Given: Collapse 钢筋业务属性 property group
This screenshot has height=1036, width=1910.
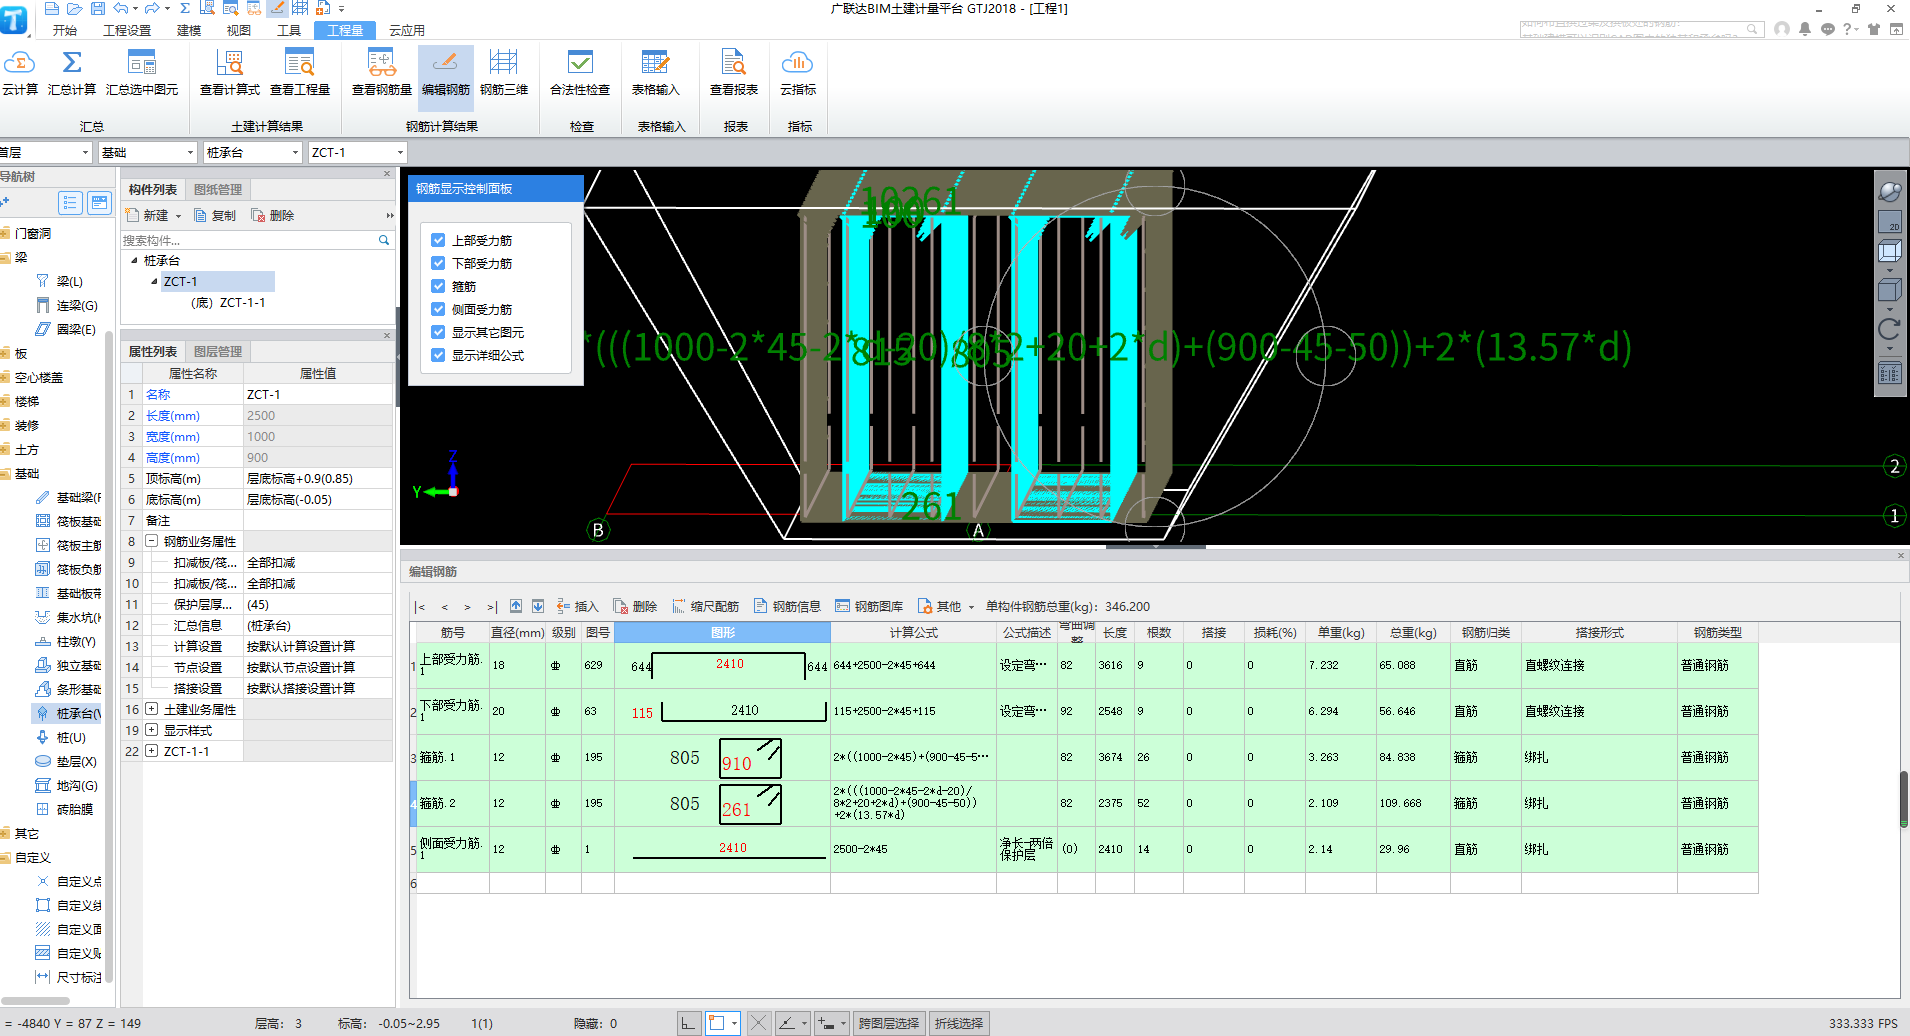Looking at the screenshot, I should 152,541.
